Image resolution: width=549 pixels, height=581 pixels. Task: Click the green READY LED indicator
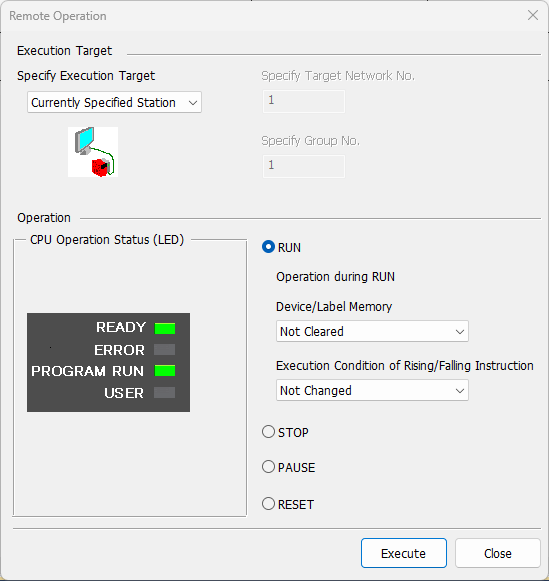(x=165, y=328)
